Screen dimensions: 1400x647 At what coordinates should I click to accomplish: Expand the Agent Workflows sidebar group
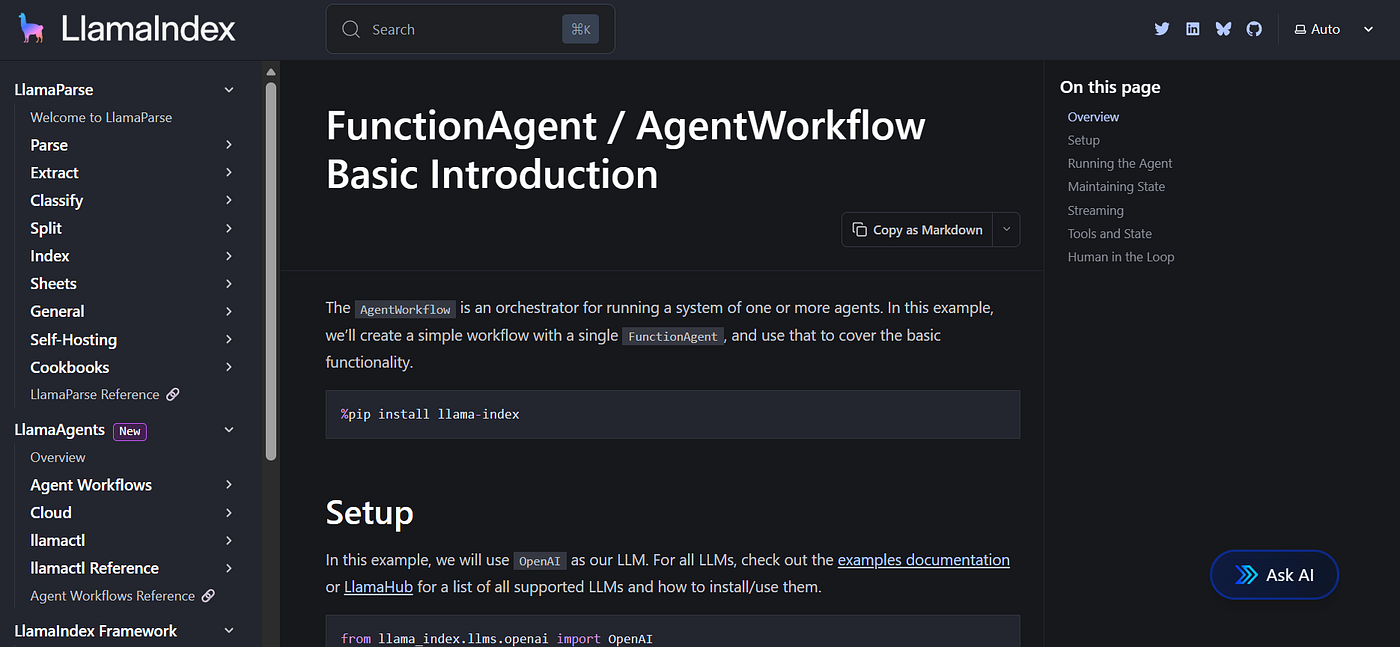(x=229, y=485)
